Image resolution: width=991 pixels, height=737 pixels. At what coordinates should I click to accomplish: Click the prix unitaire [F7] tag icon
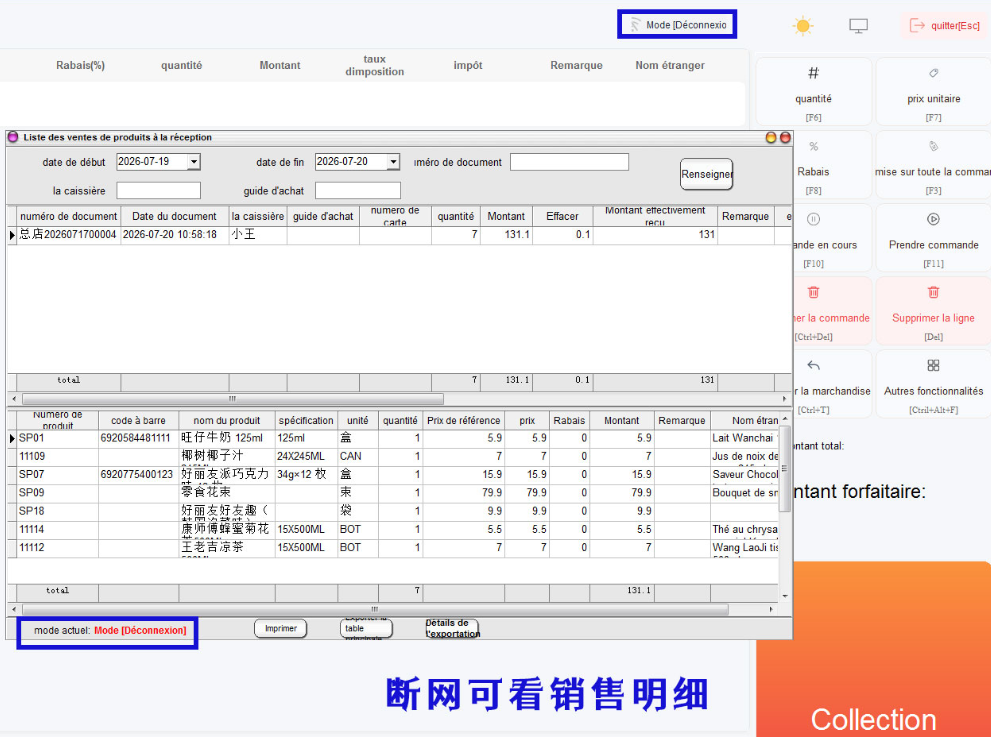[933, 73]
